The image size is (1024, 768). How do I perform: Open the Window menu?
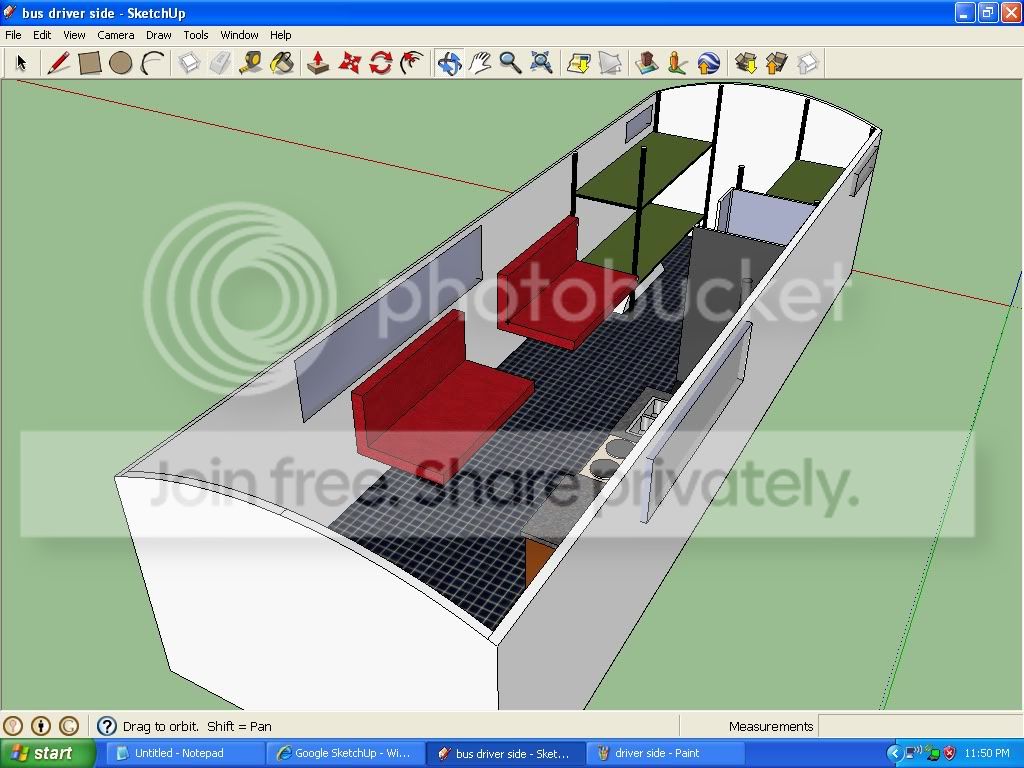tap(239, 35)
